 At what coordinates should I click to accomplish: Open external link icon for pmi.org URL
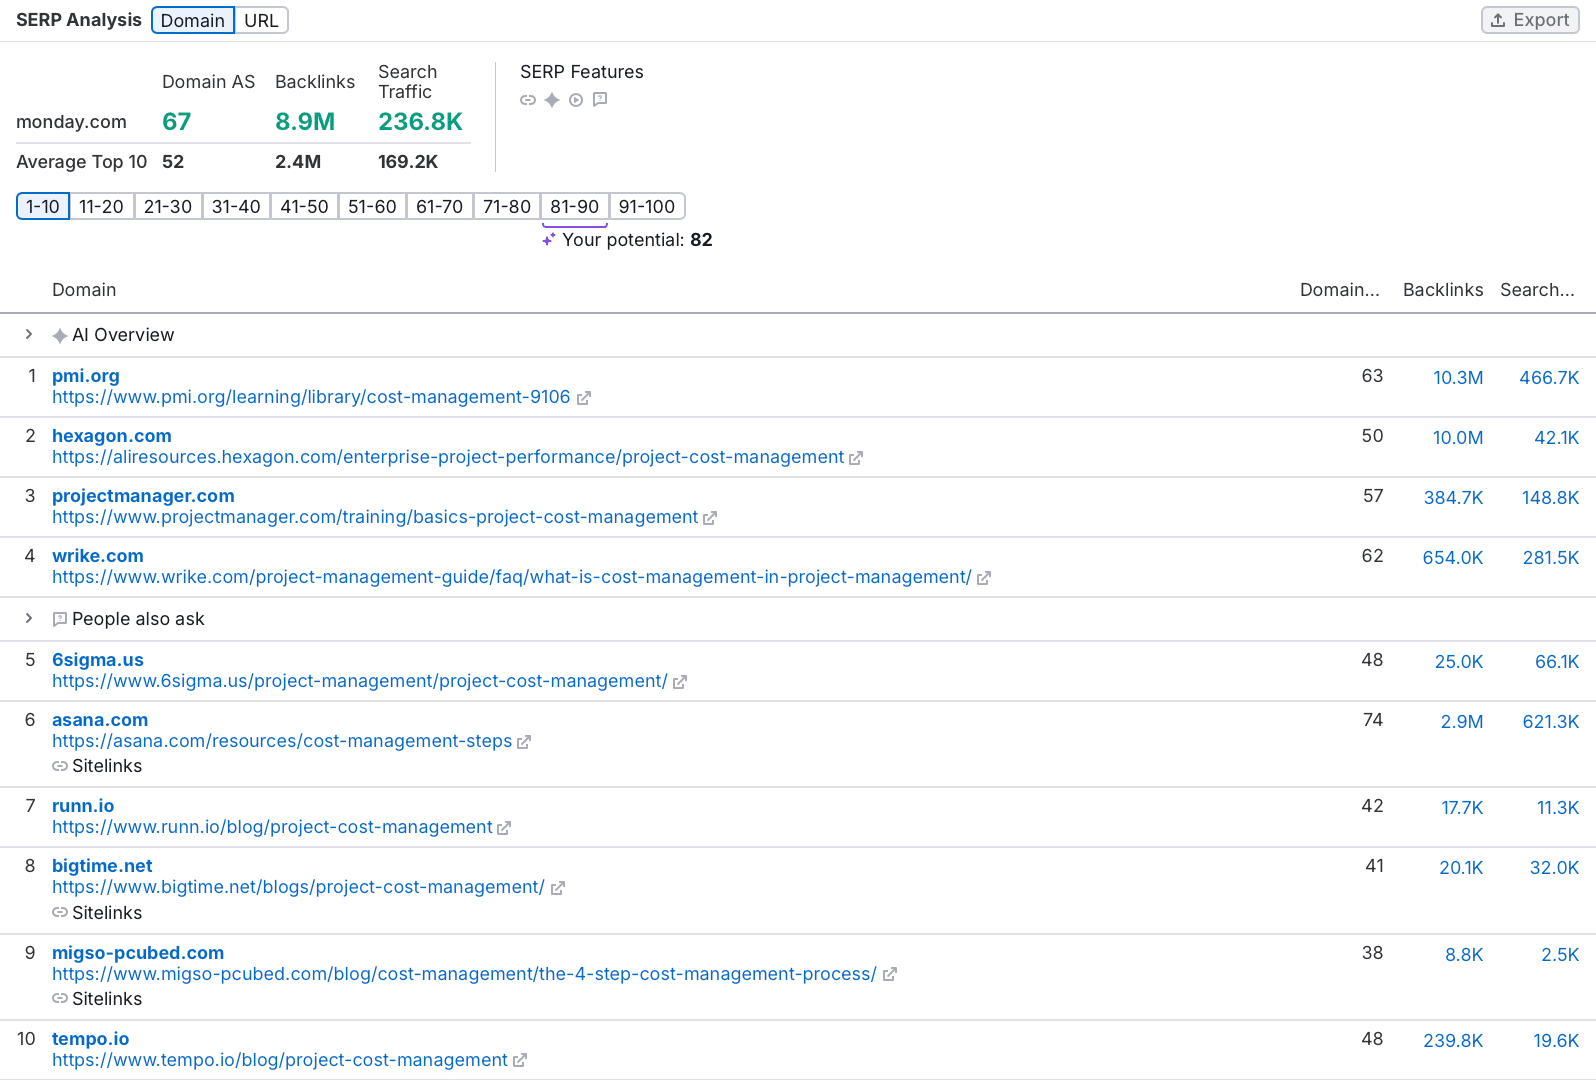(x=584, y=398)
